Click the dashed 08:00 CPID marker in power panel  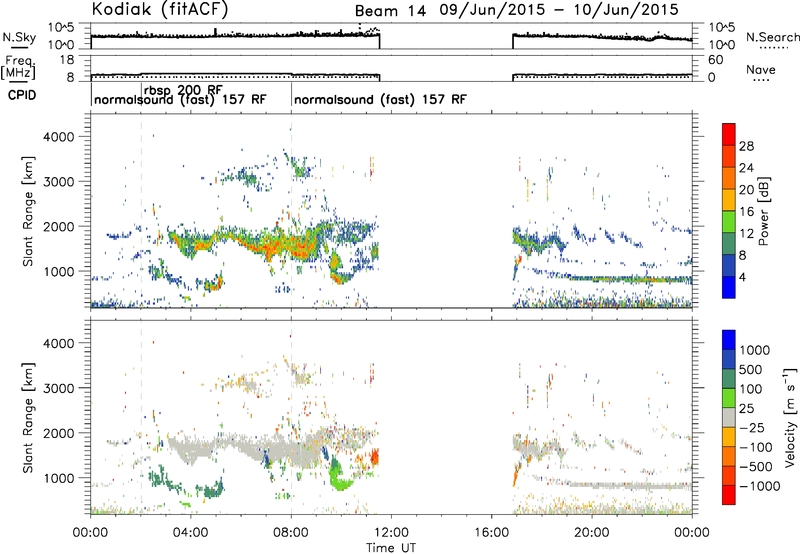[x=291, y=210]
